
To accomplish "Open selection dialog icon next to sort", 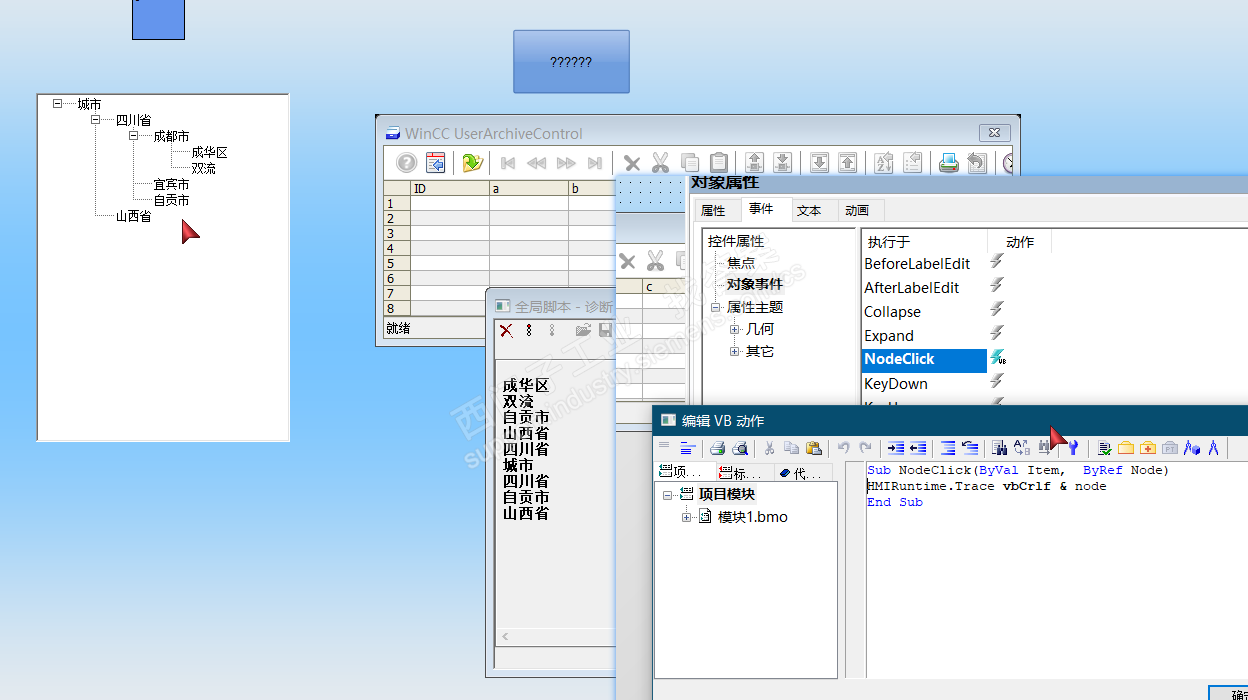I will click(912, 163).
